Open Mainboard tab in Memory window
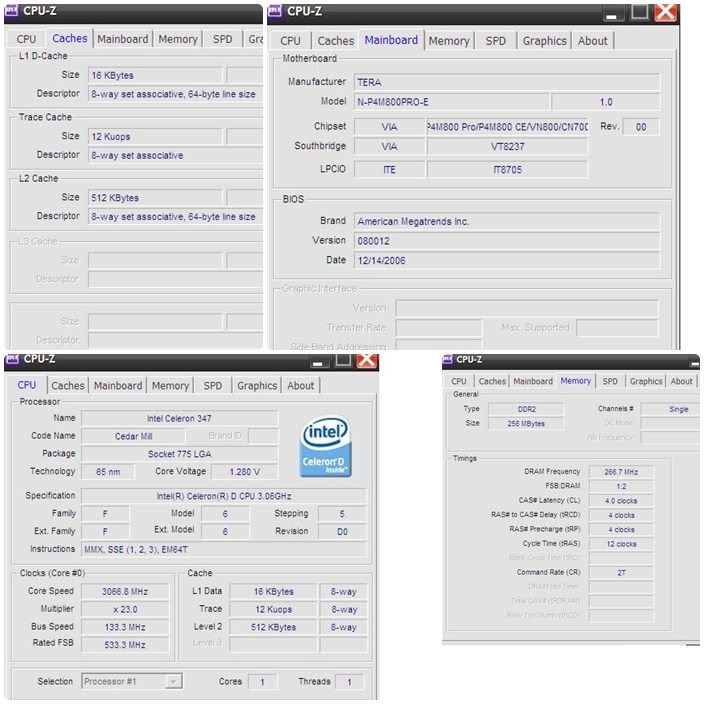Image resolution: width=704 pixels, height=704 pixels. 533,381
